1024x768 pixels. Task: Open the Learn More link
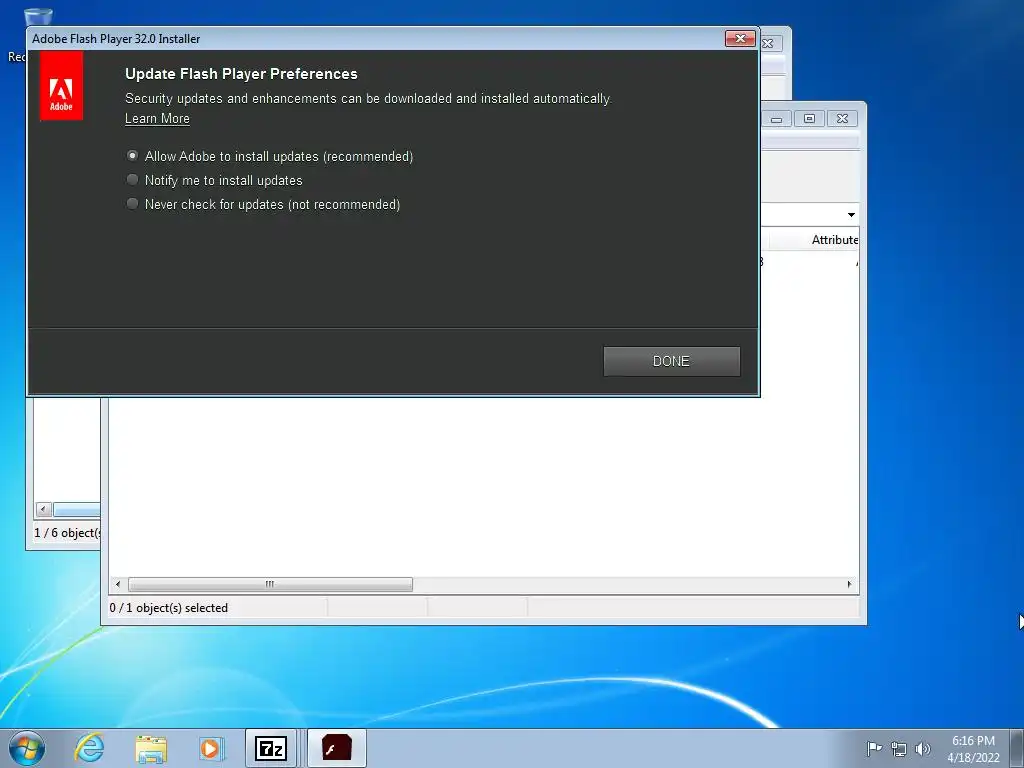(157, 118)
